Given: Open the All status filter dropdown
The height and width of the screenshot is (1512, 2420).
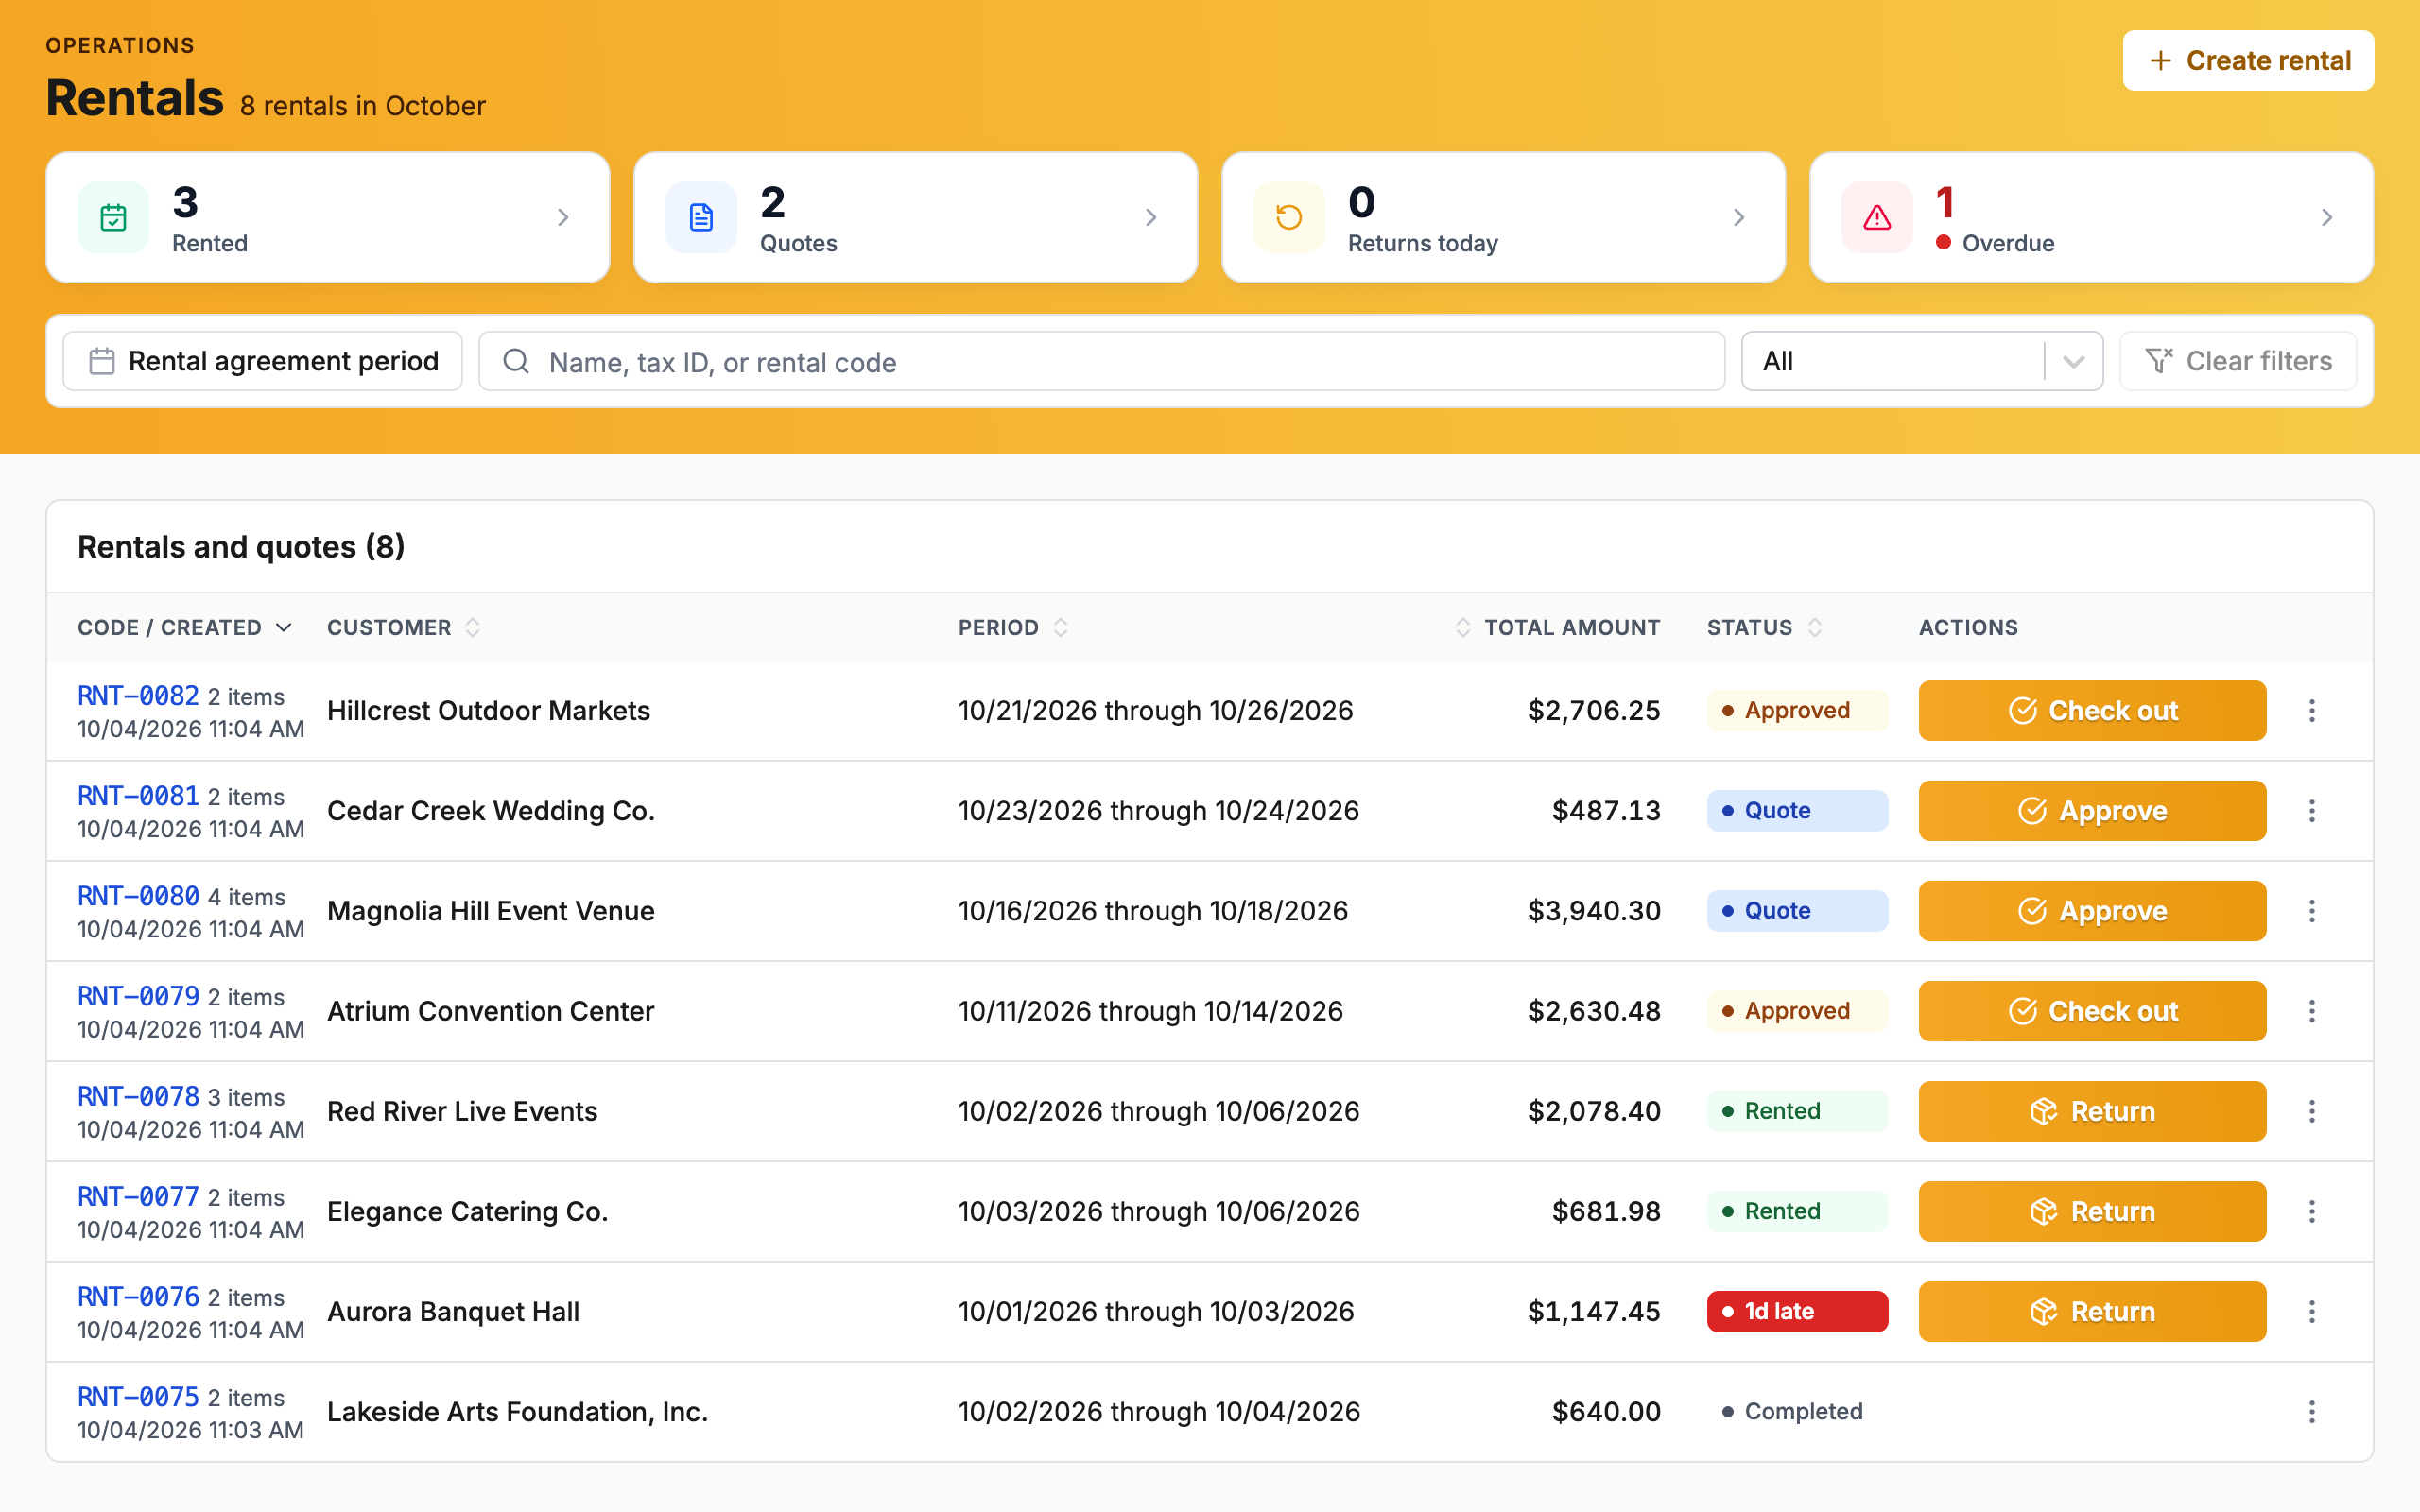Looking at the screenshot, I should (x=1922, y=361).
